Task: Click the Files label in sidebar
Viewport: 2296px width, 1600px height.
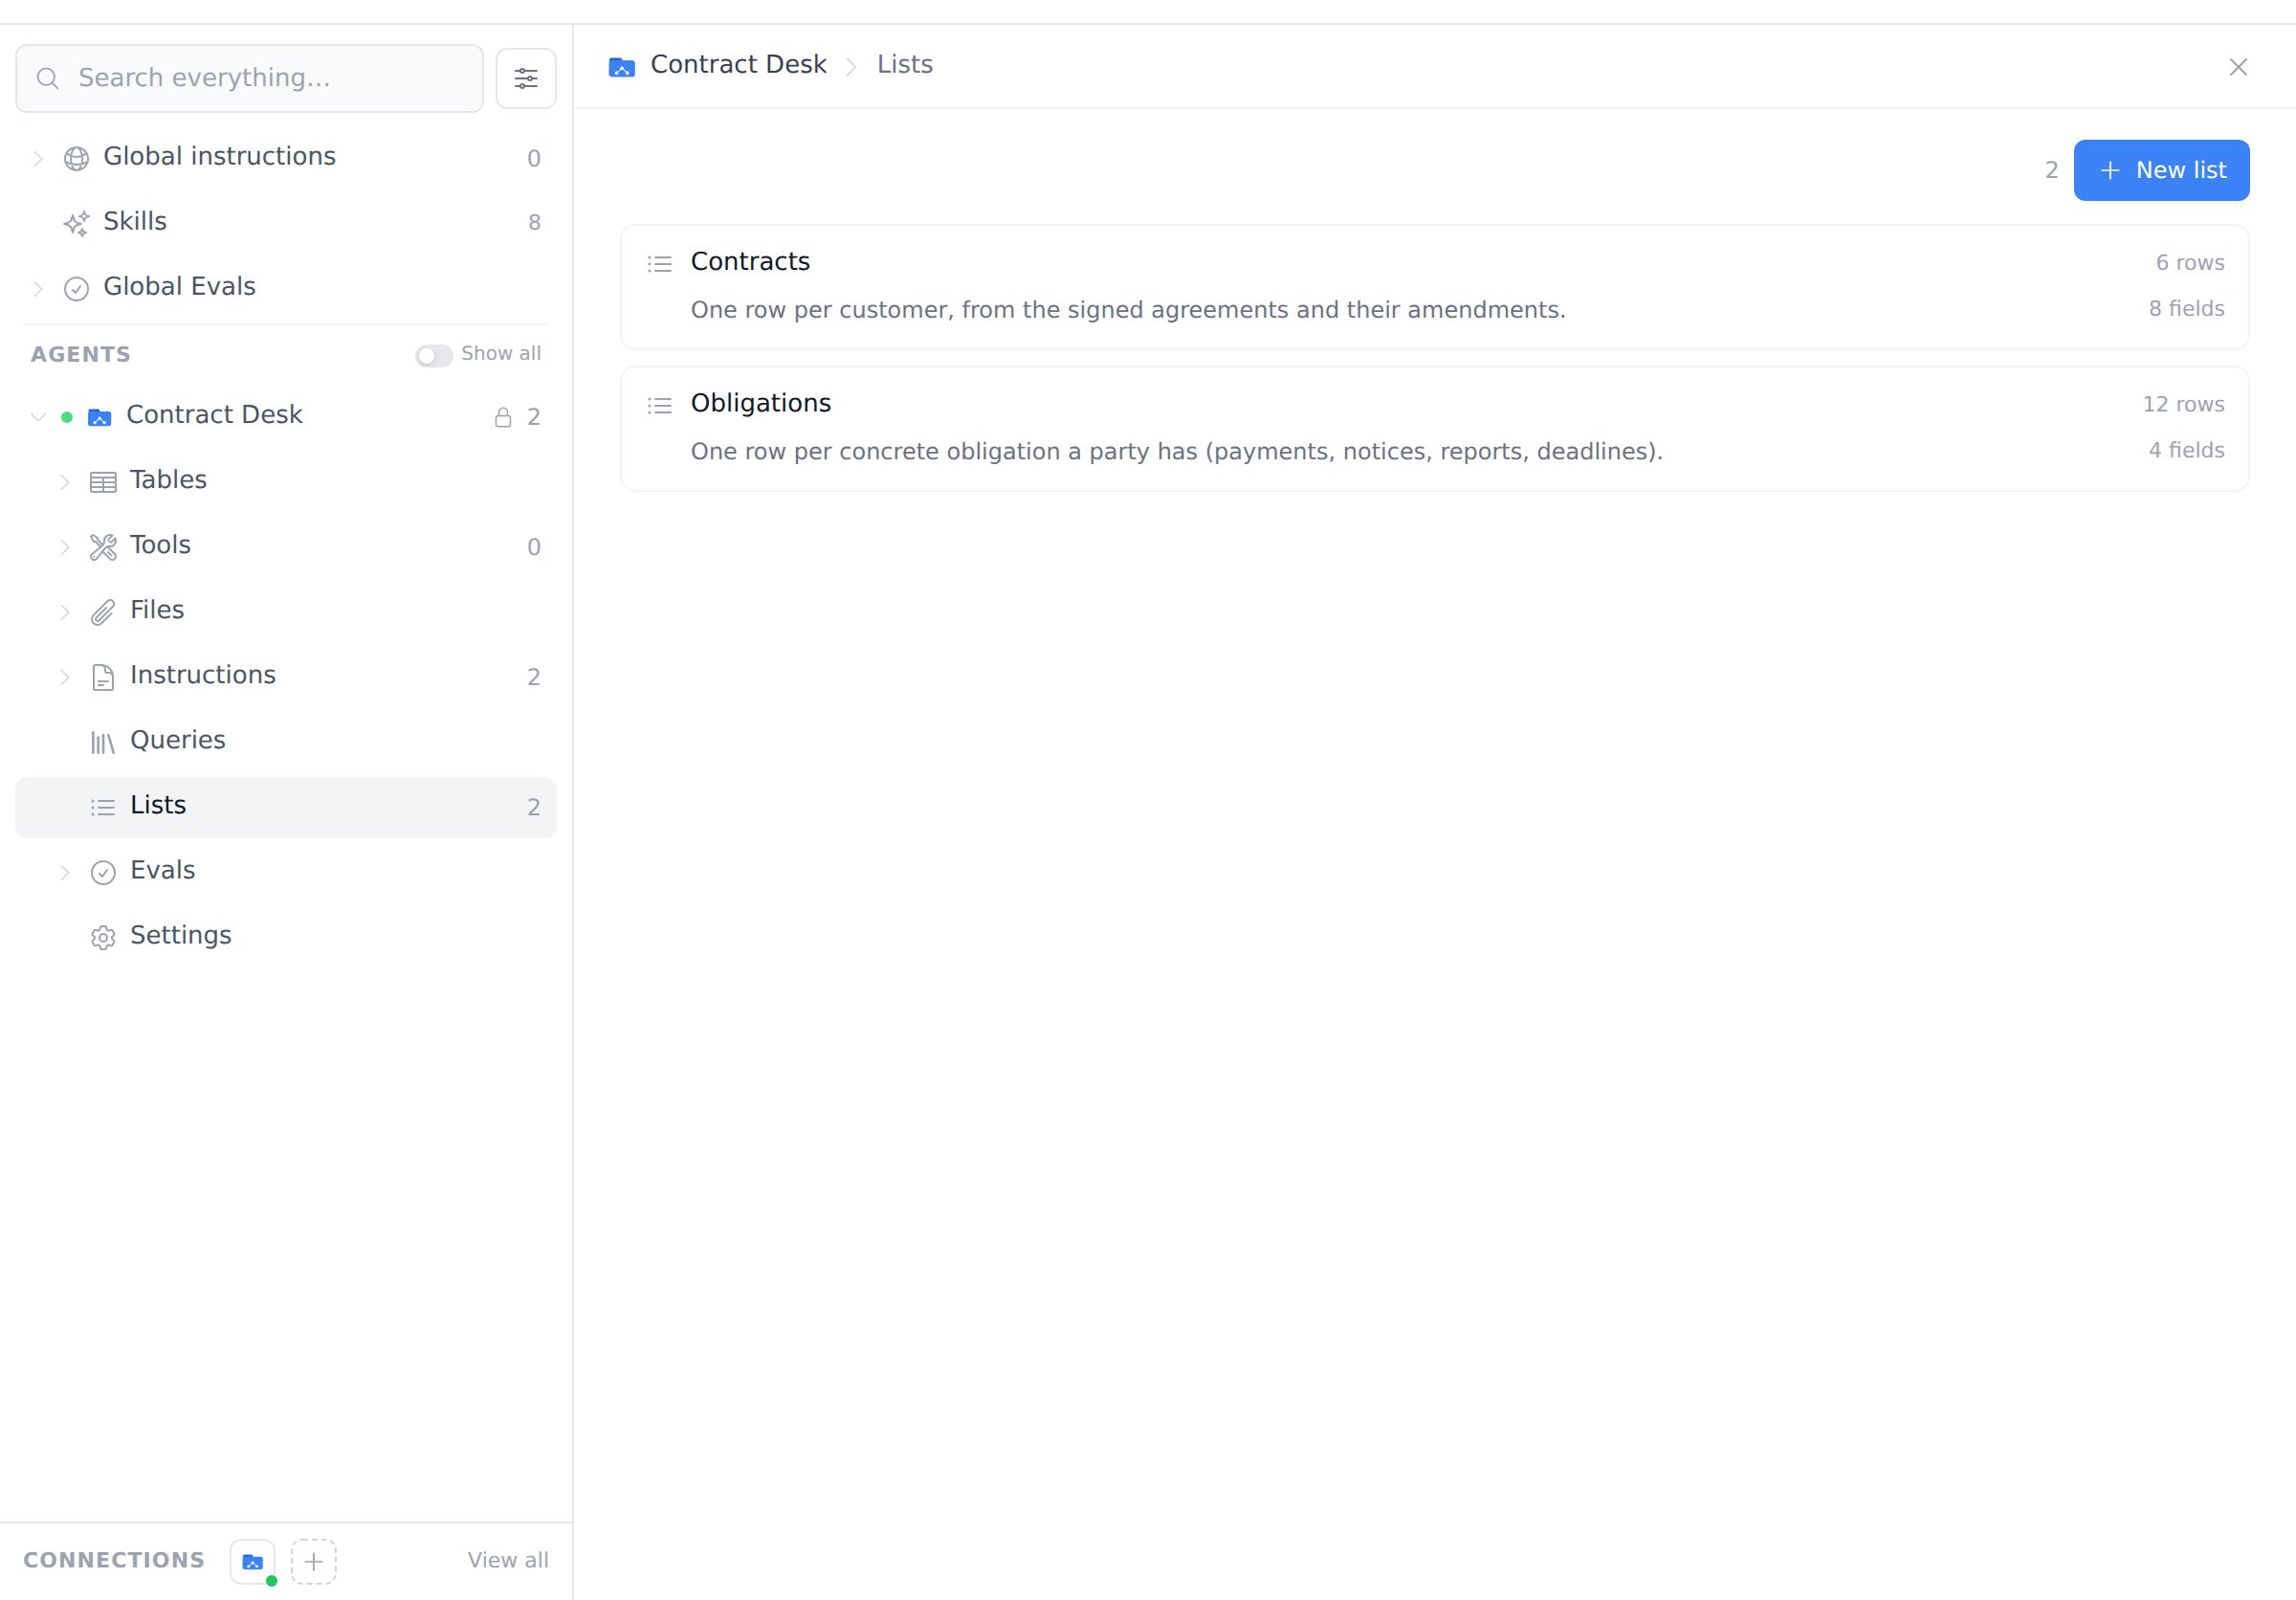Action: tap(157, 610)
